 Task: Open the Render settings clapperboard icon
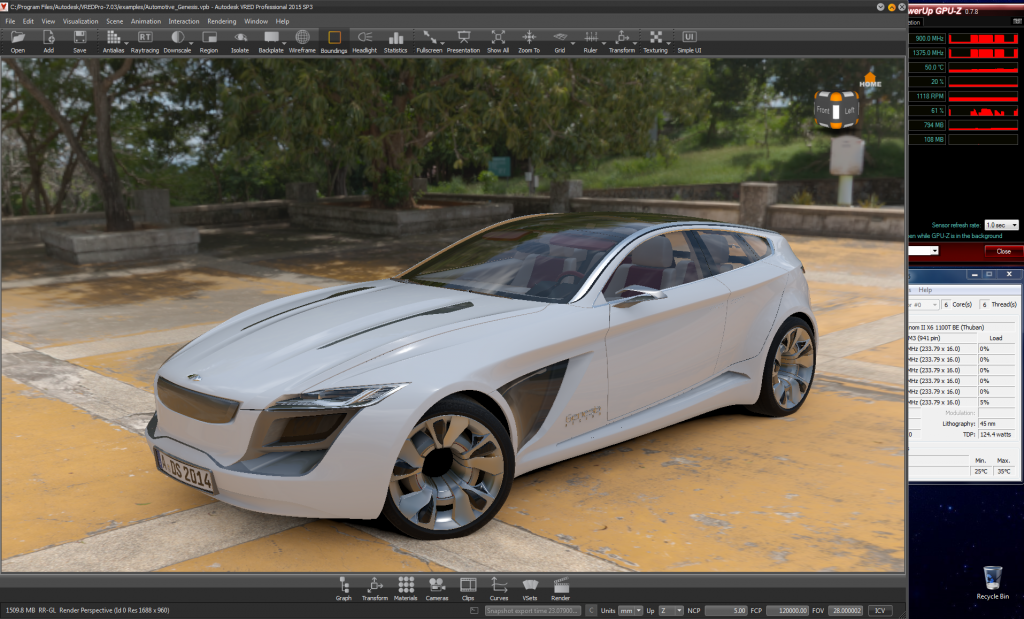(561, 587)
